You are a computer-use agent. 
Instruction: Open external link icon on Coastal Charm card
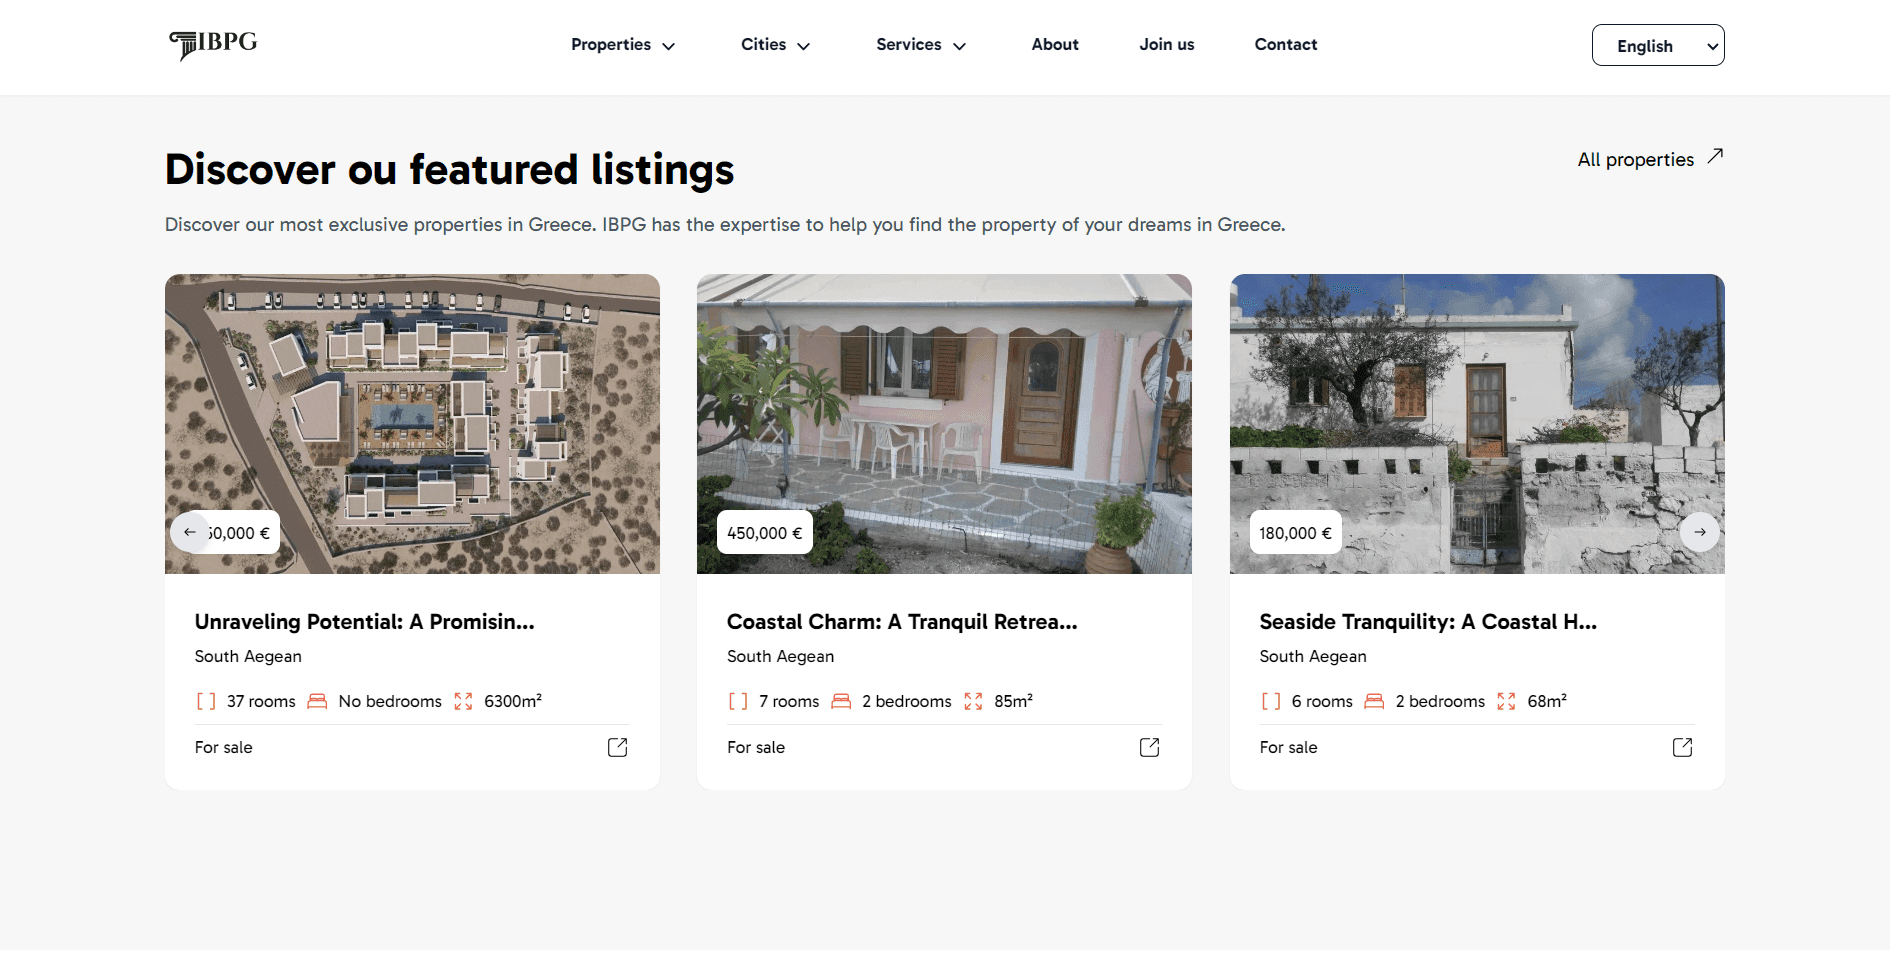coord(1149,747)
